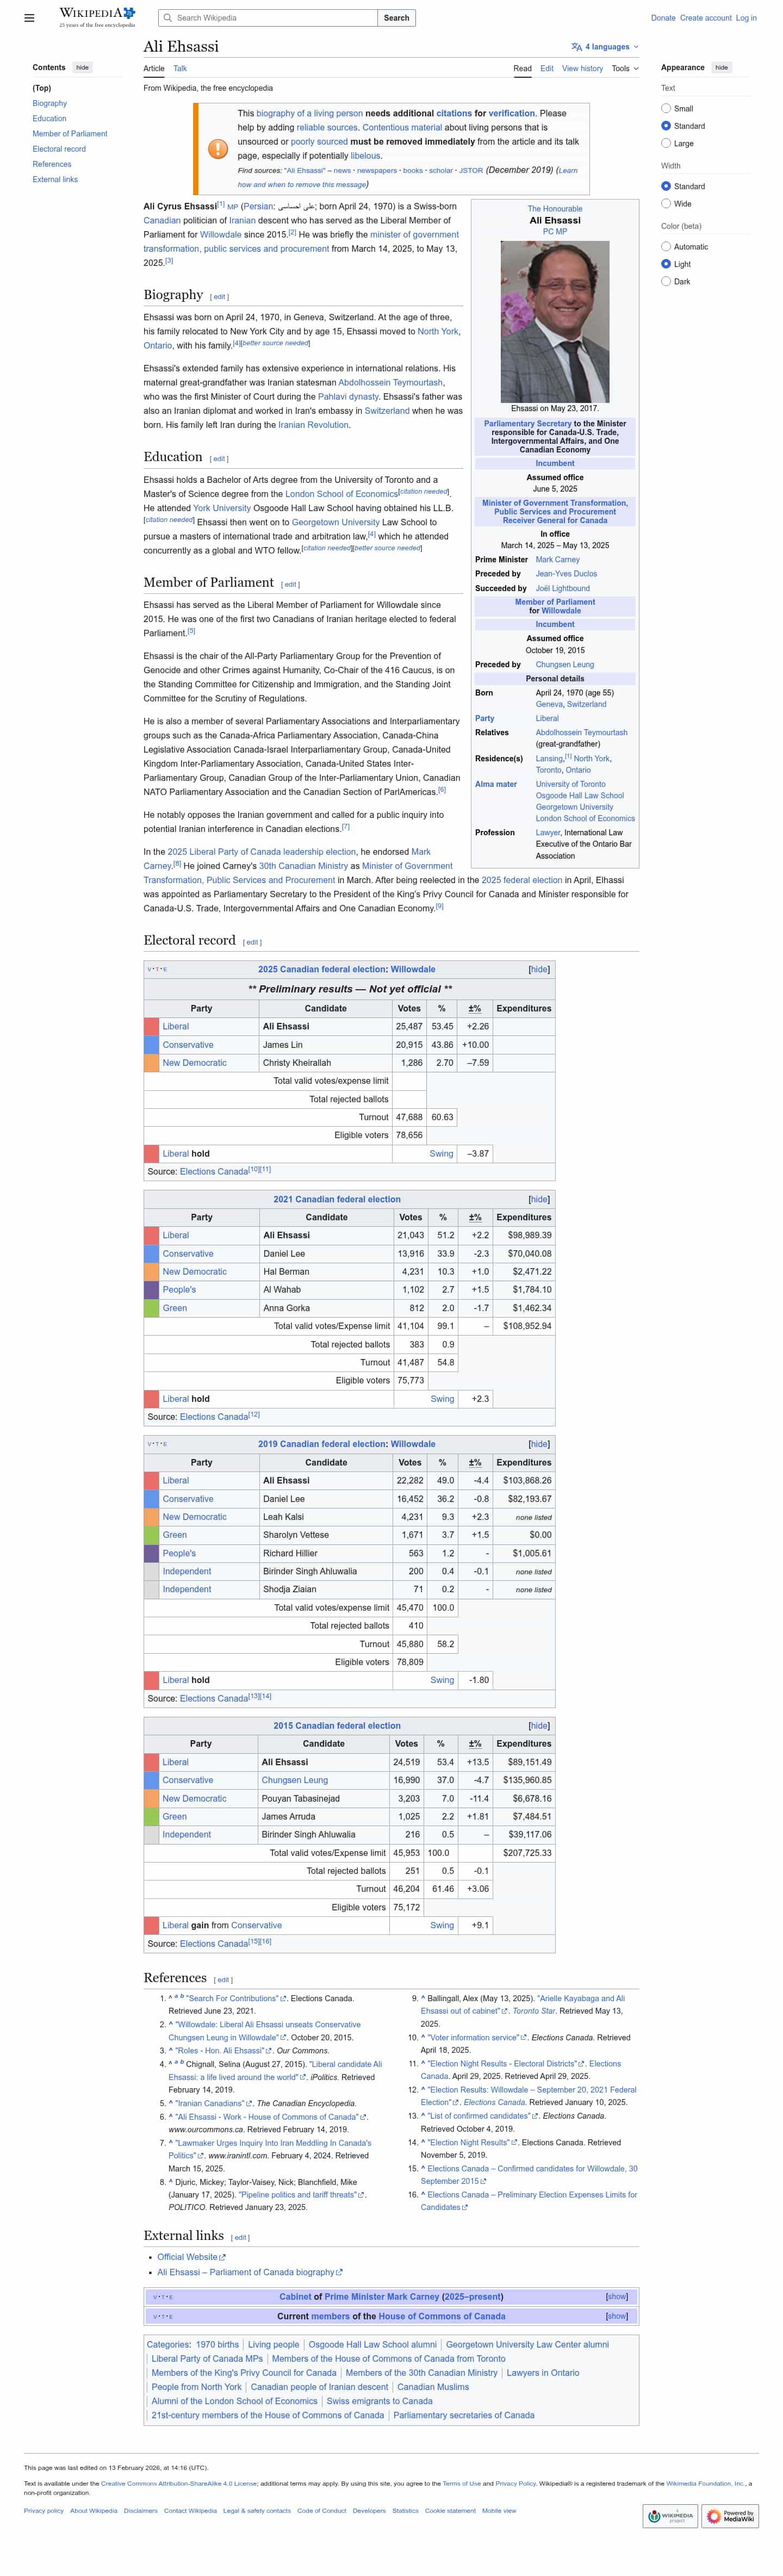The height and width of the screenshot is (2576, 783).
Task: Hide the 2021 Canadian federal election table
Action: point(539,1199)
